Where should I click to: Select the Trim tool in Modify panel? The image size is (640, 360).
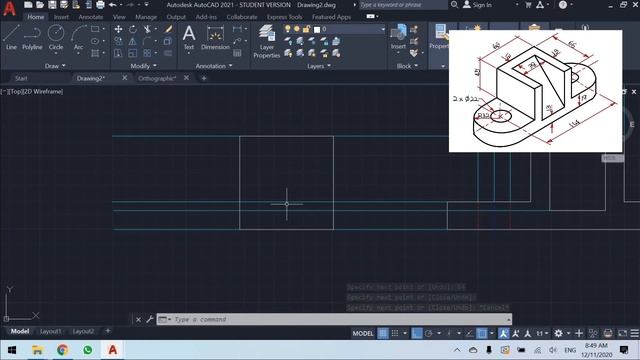[147, 29]
